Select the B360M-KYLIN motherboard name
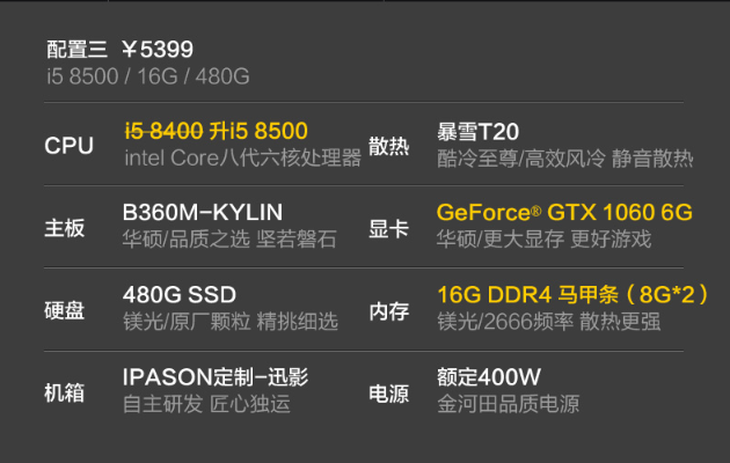The image size is (730, 463). (202, 213)
